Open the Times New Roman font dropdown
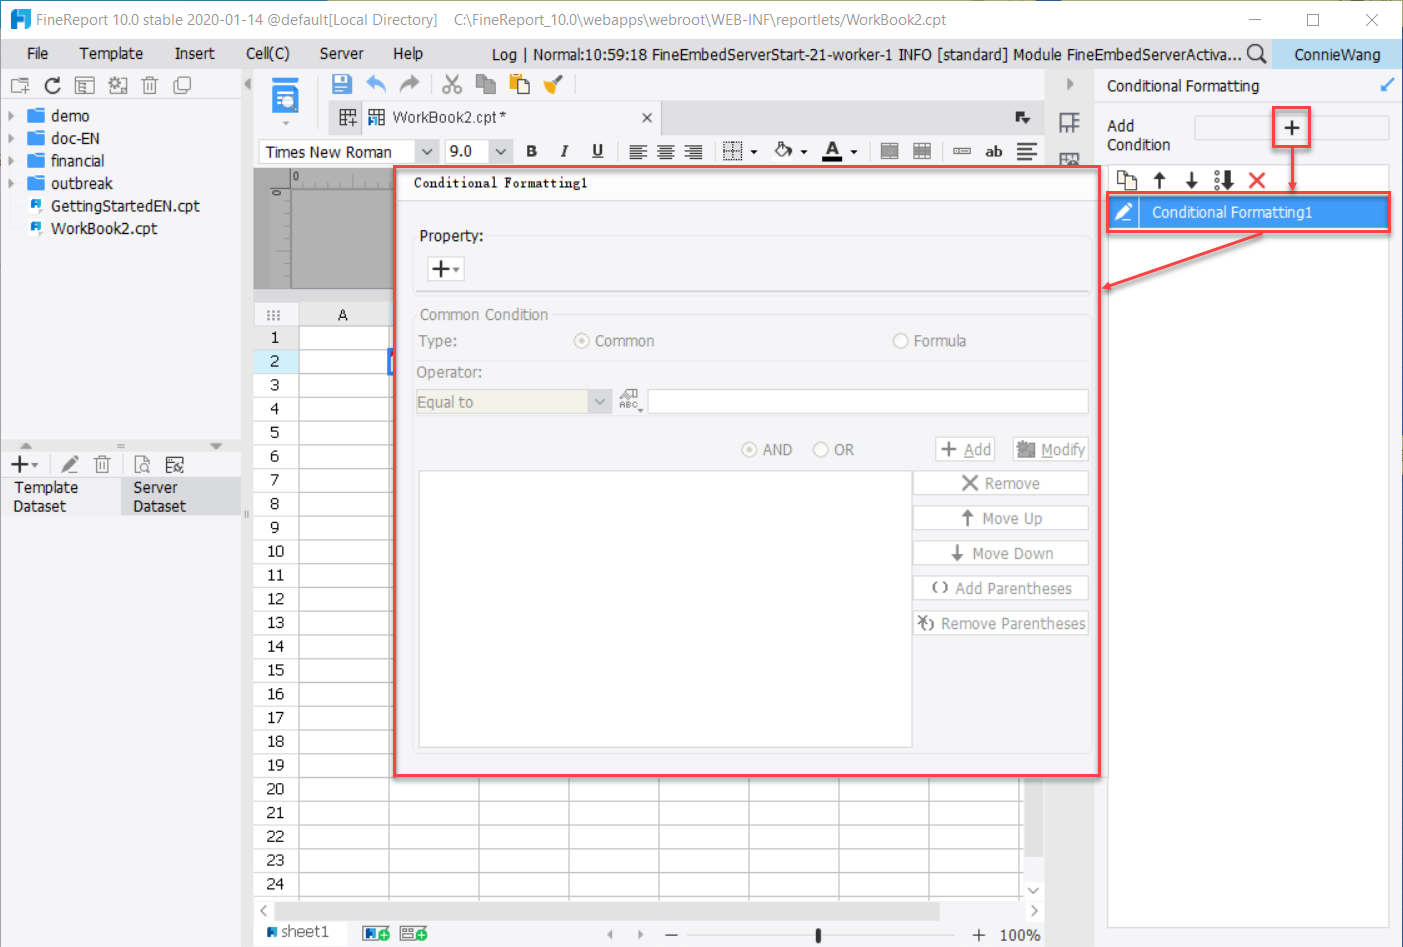The width and height of the screenshot is (1403, 947). point(427,151)
